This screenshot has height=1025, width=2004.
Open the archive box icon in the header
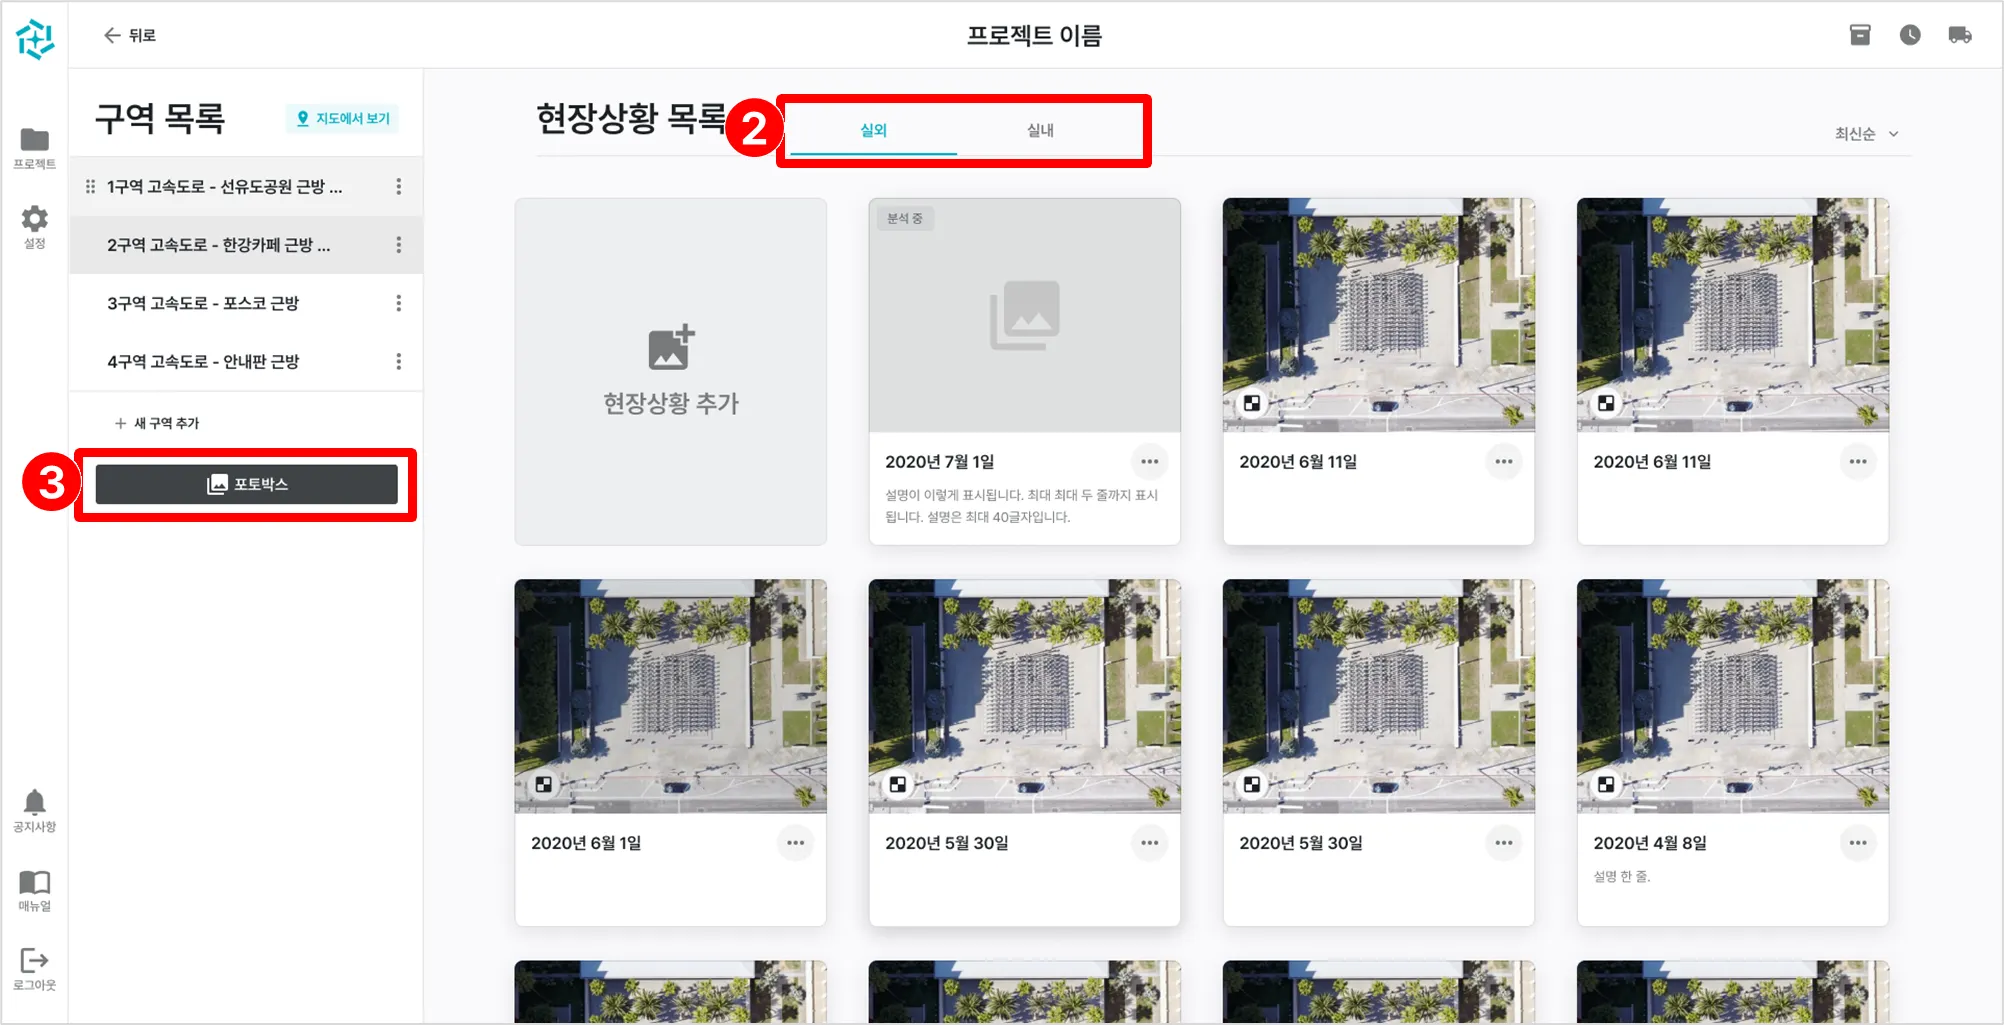click(x=1860, y=35)
